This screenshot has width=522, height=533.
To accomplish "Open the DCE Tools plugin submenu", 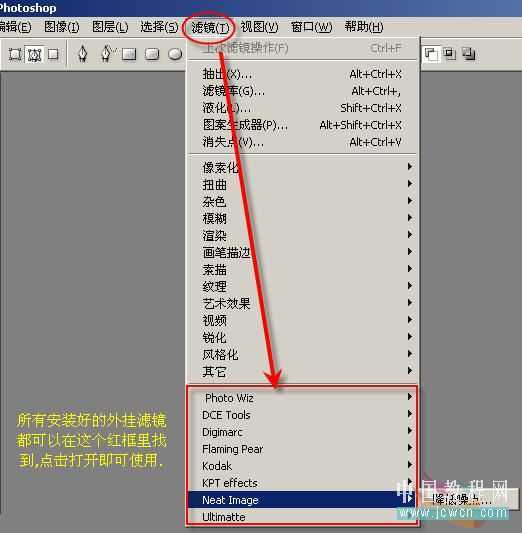I will 302,415.
